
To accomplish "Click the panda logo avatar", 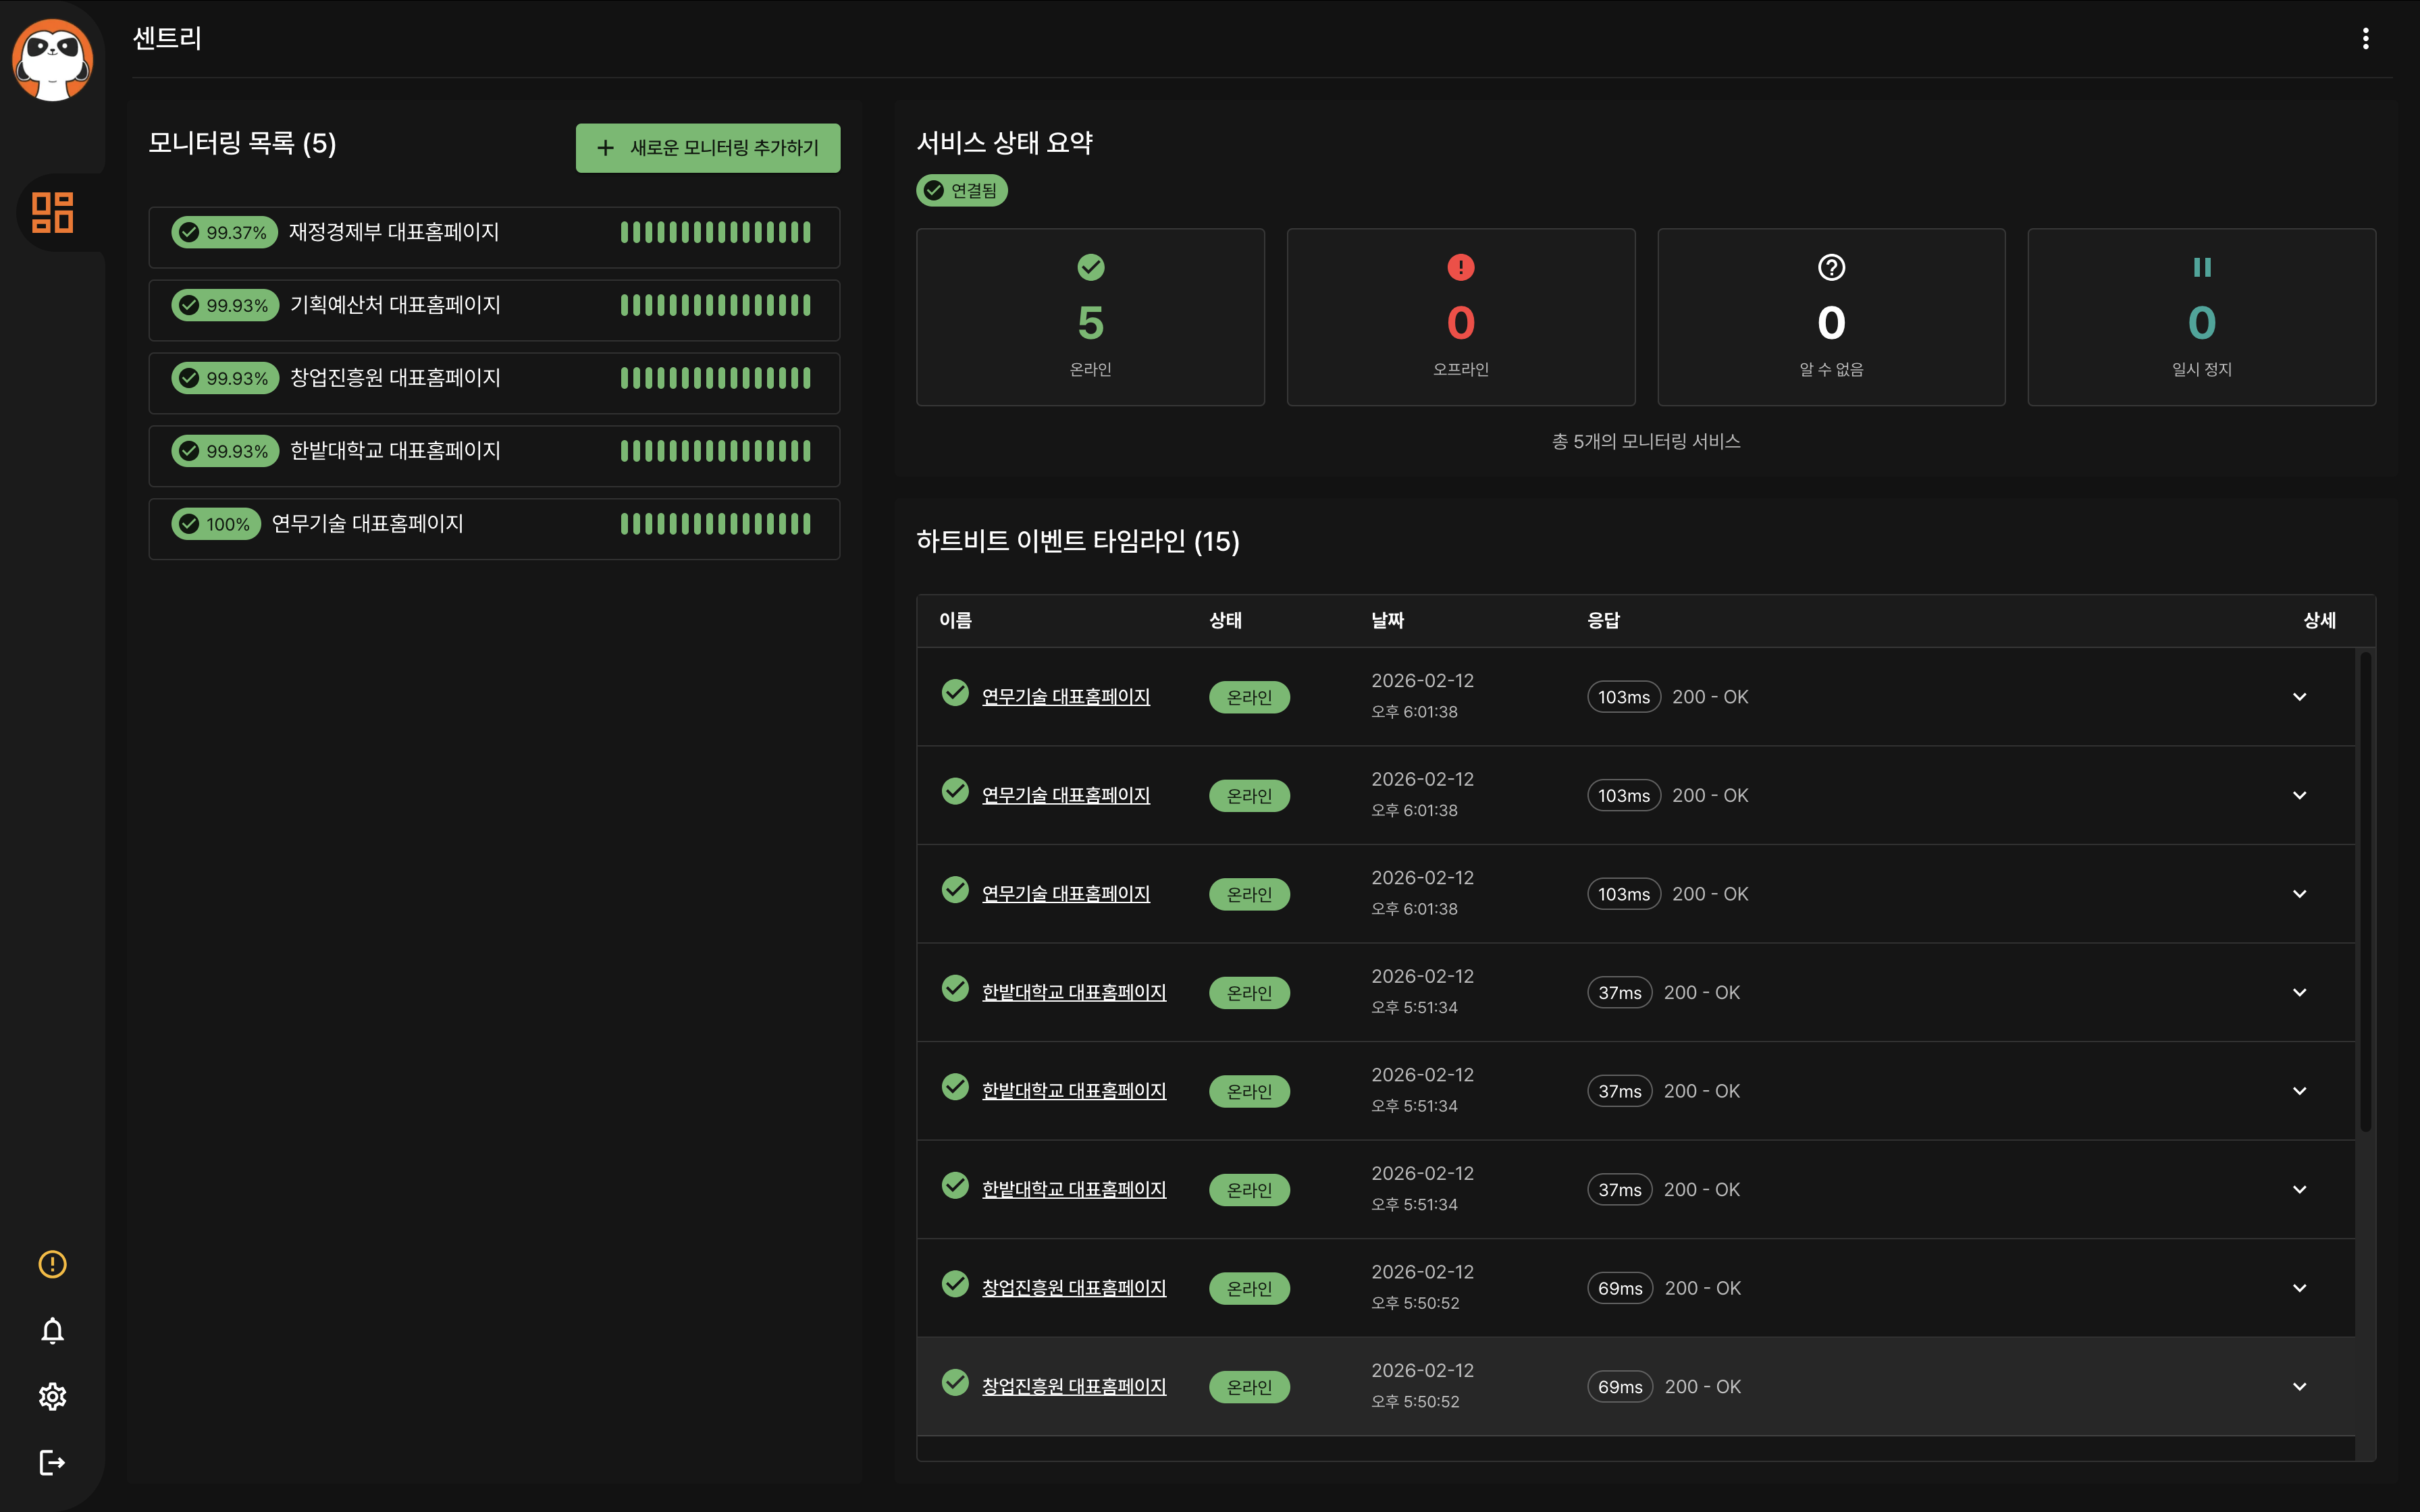I will click(x=52, y=60).
